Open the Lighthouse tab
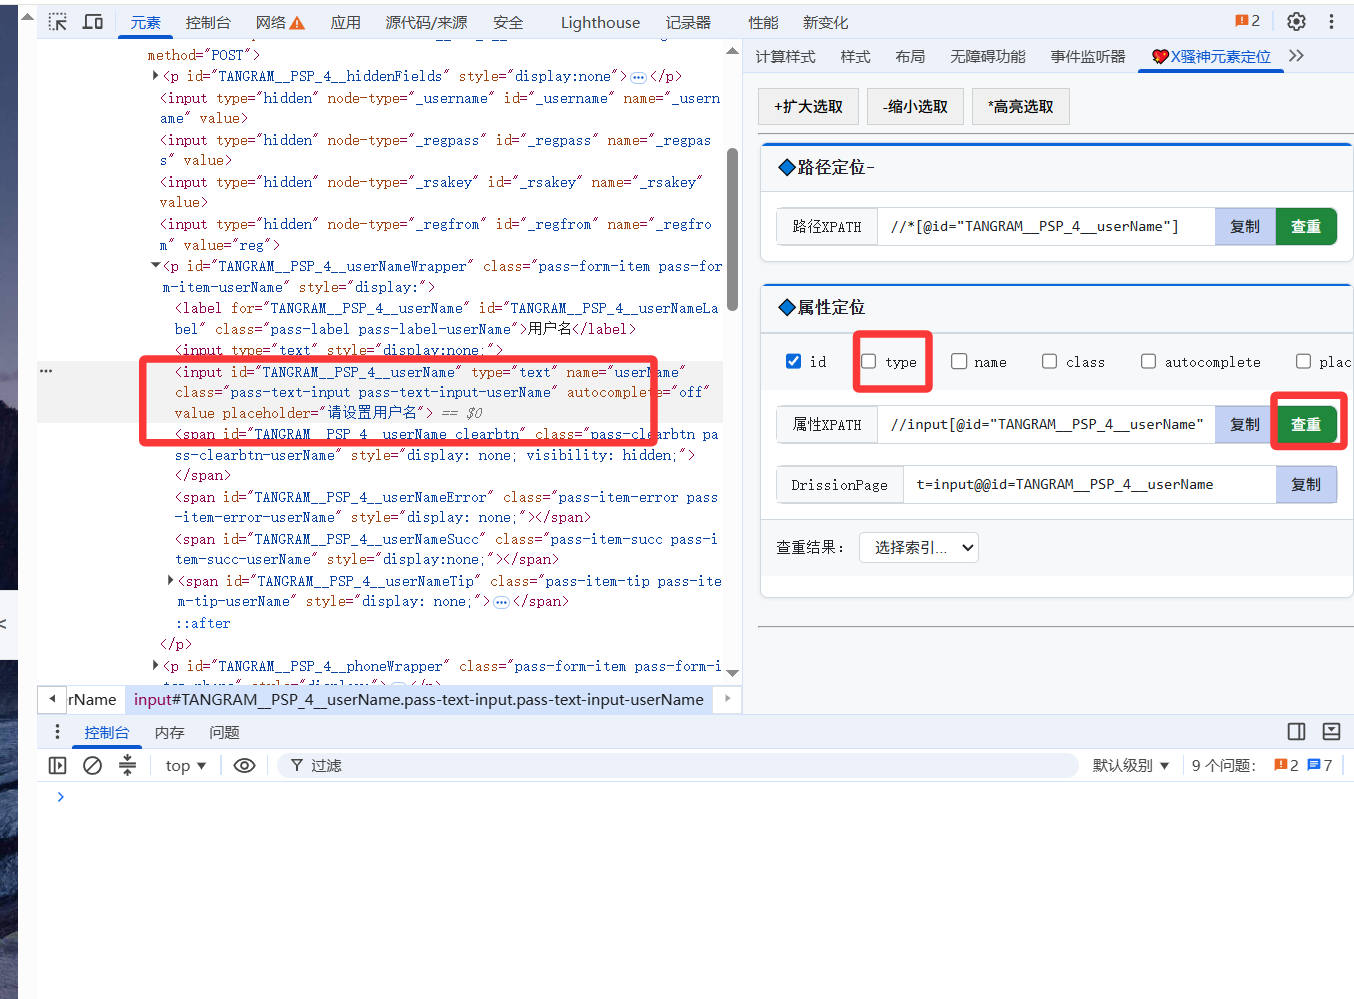 [600, 22]
